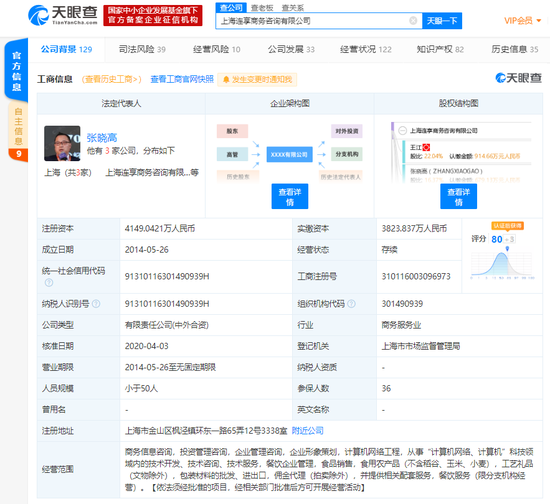Open the VIP会员 dropdown

coord(522,21)
